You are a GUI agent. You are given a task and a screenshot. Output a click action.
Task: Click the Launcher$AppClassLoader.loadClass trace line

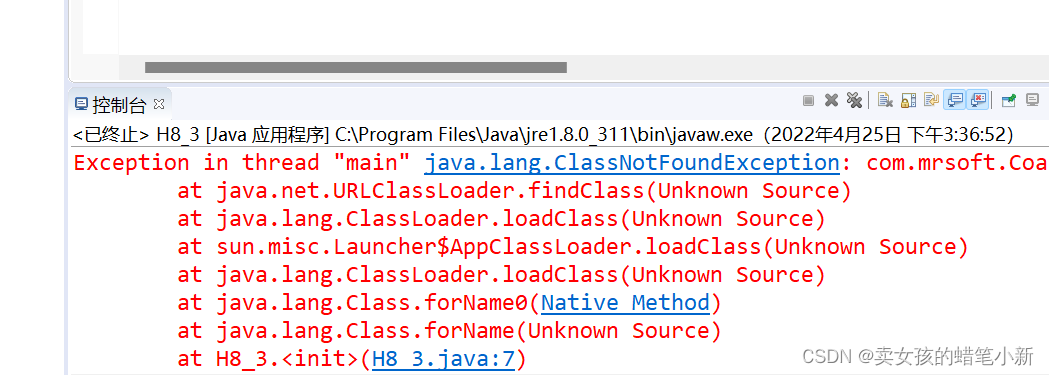(573, 247)
